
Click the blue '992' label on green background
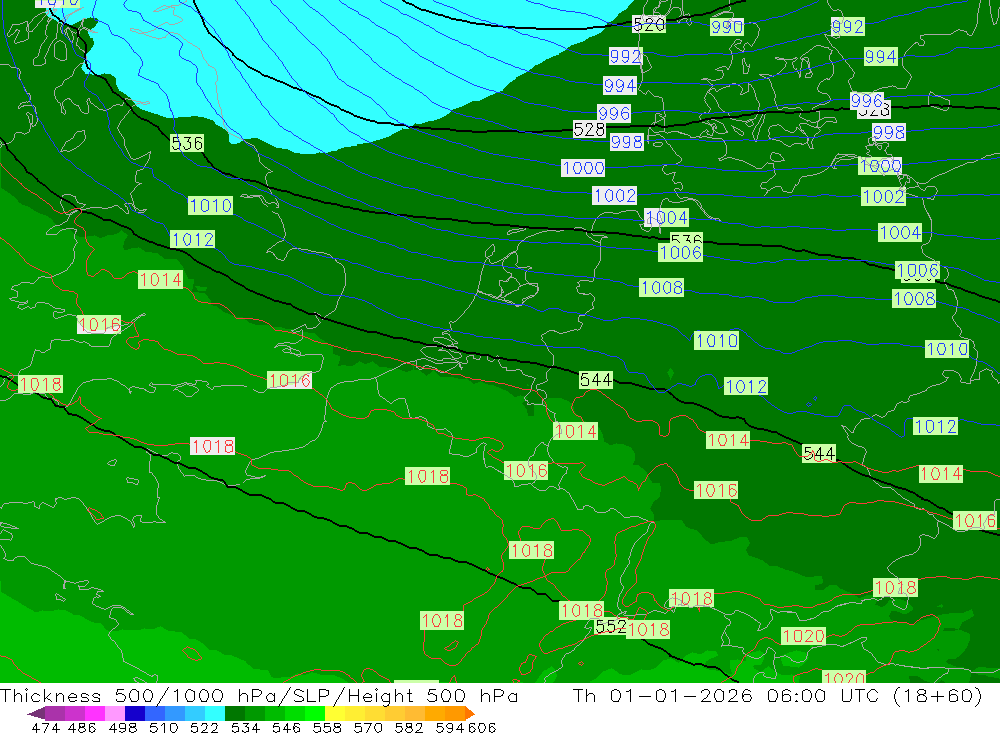(848, 27)
